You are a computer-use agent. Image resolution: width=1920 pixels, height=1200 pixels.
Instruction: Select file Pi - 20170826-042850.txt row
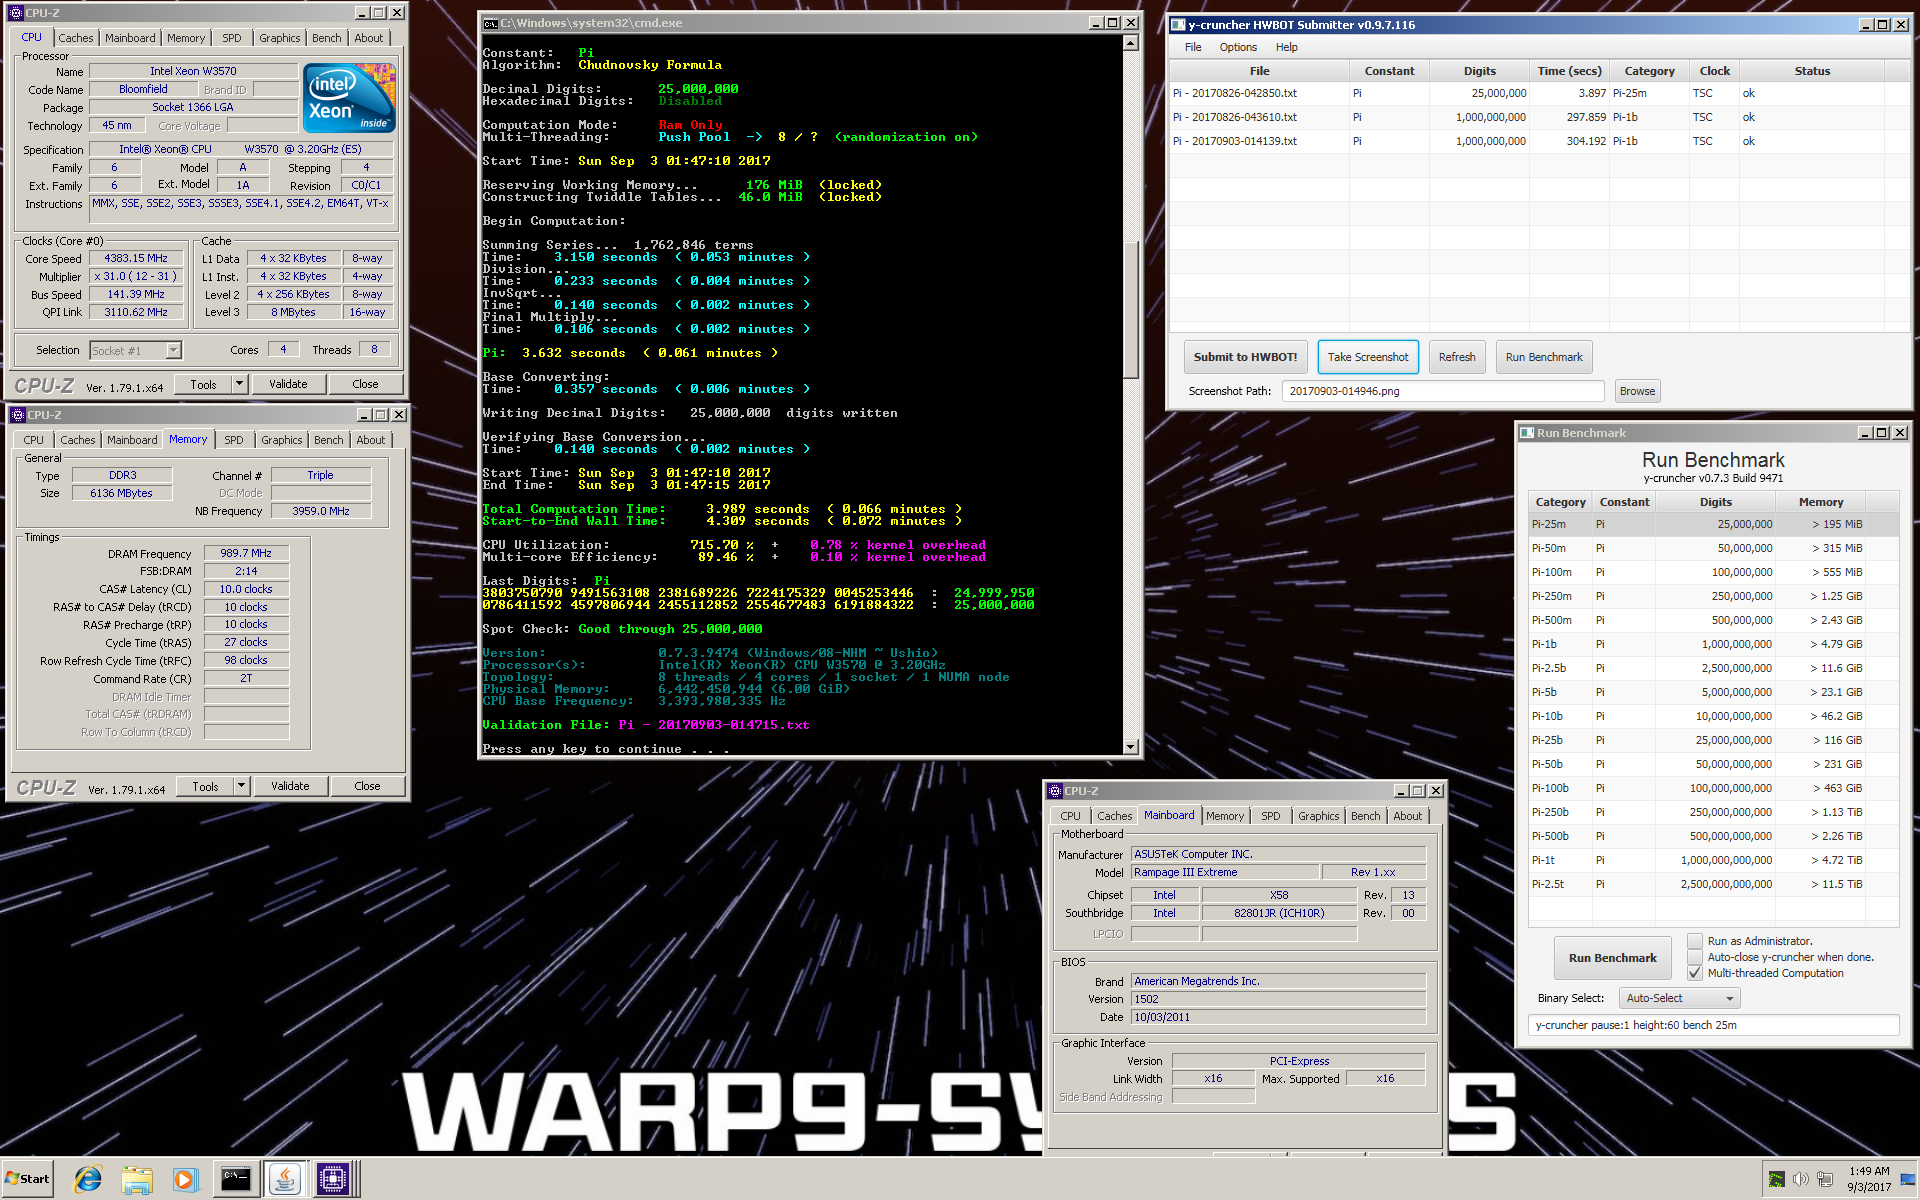(1540, 93)
